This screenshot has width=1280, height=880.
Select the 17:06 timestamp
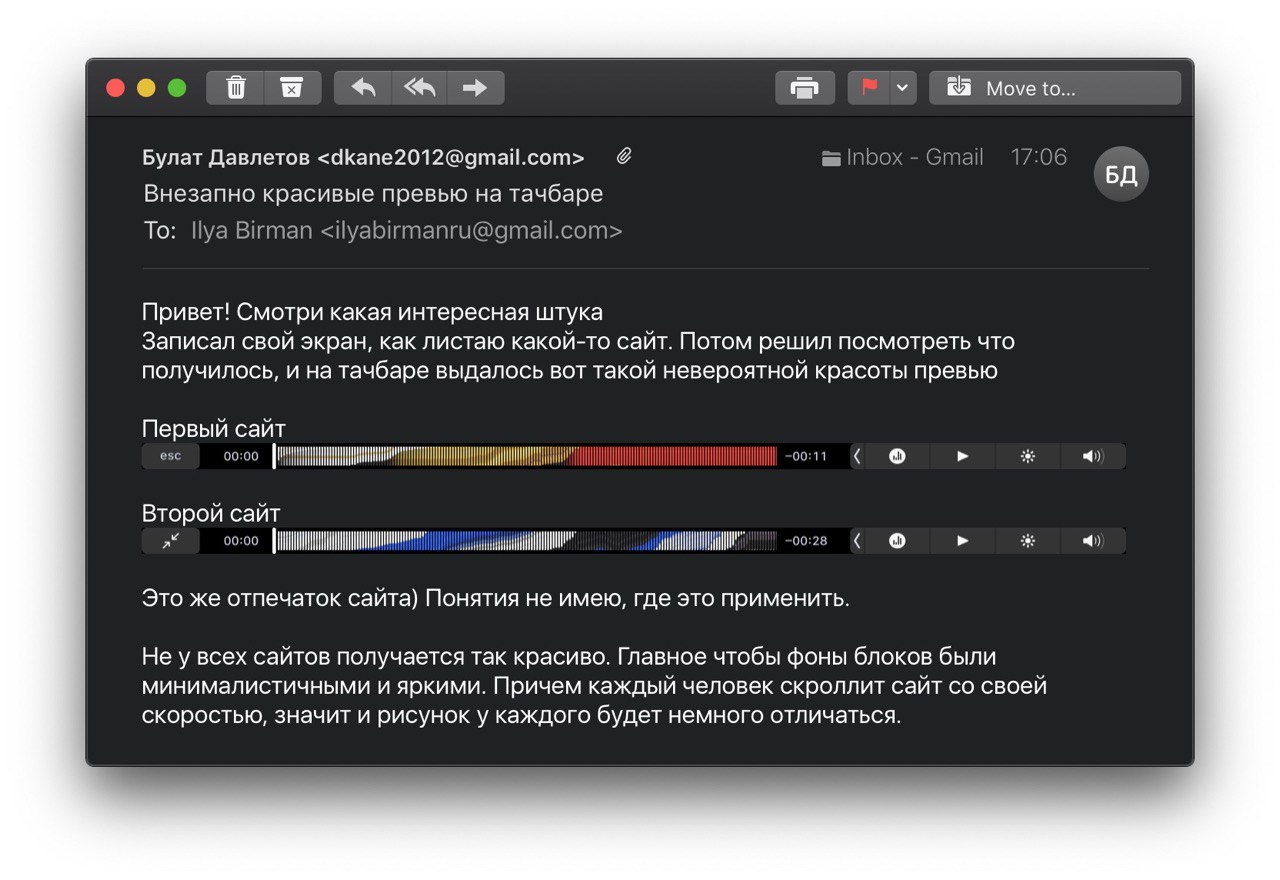[1039, 157]
